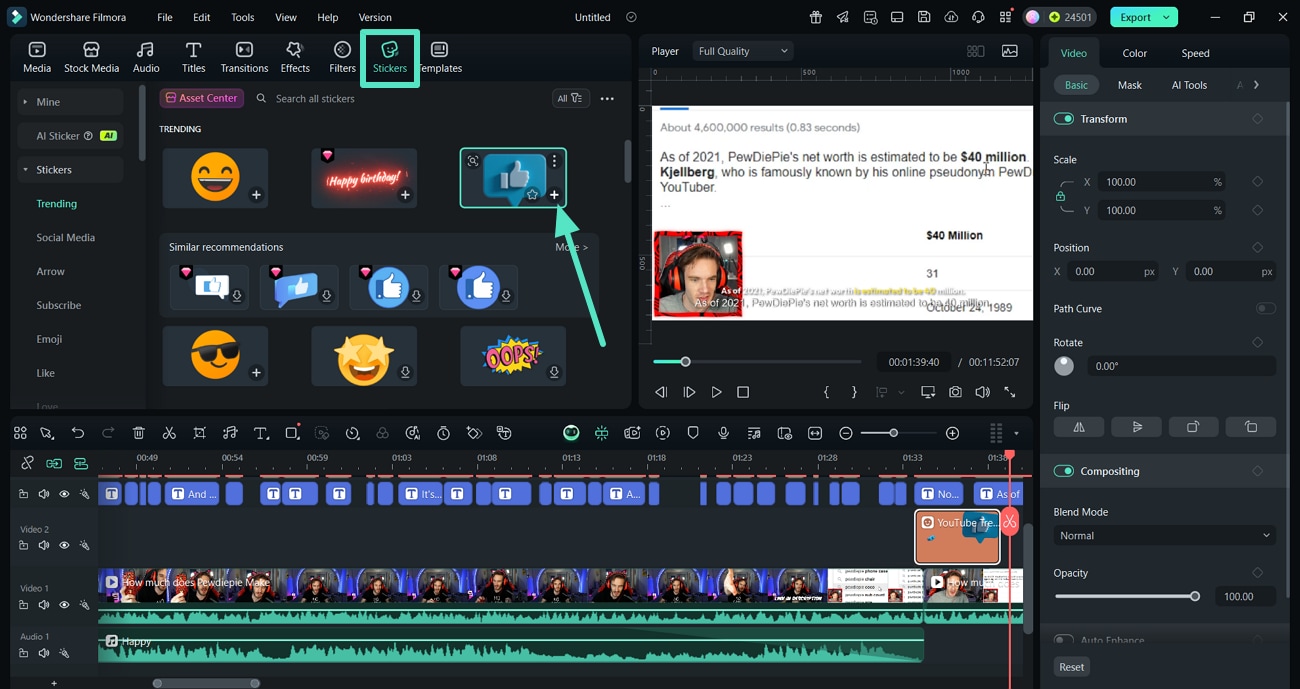Screen dimensions: 1300x689
Task: Open the Stock Media tab
Action: (x=91, y=57)
